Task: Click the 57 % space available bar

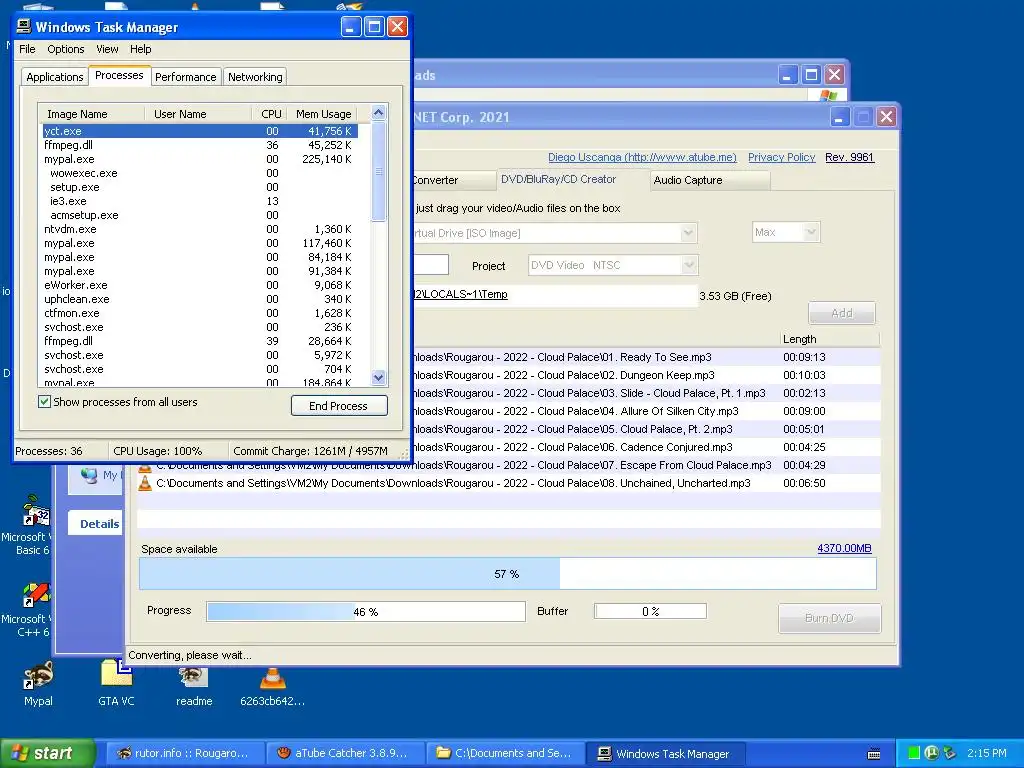Action: point(507,574)
